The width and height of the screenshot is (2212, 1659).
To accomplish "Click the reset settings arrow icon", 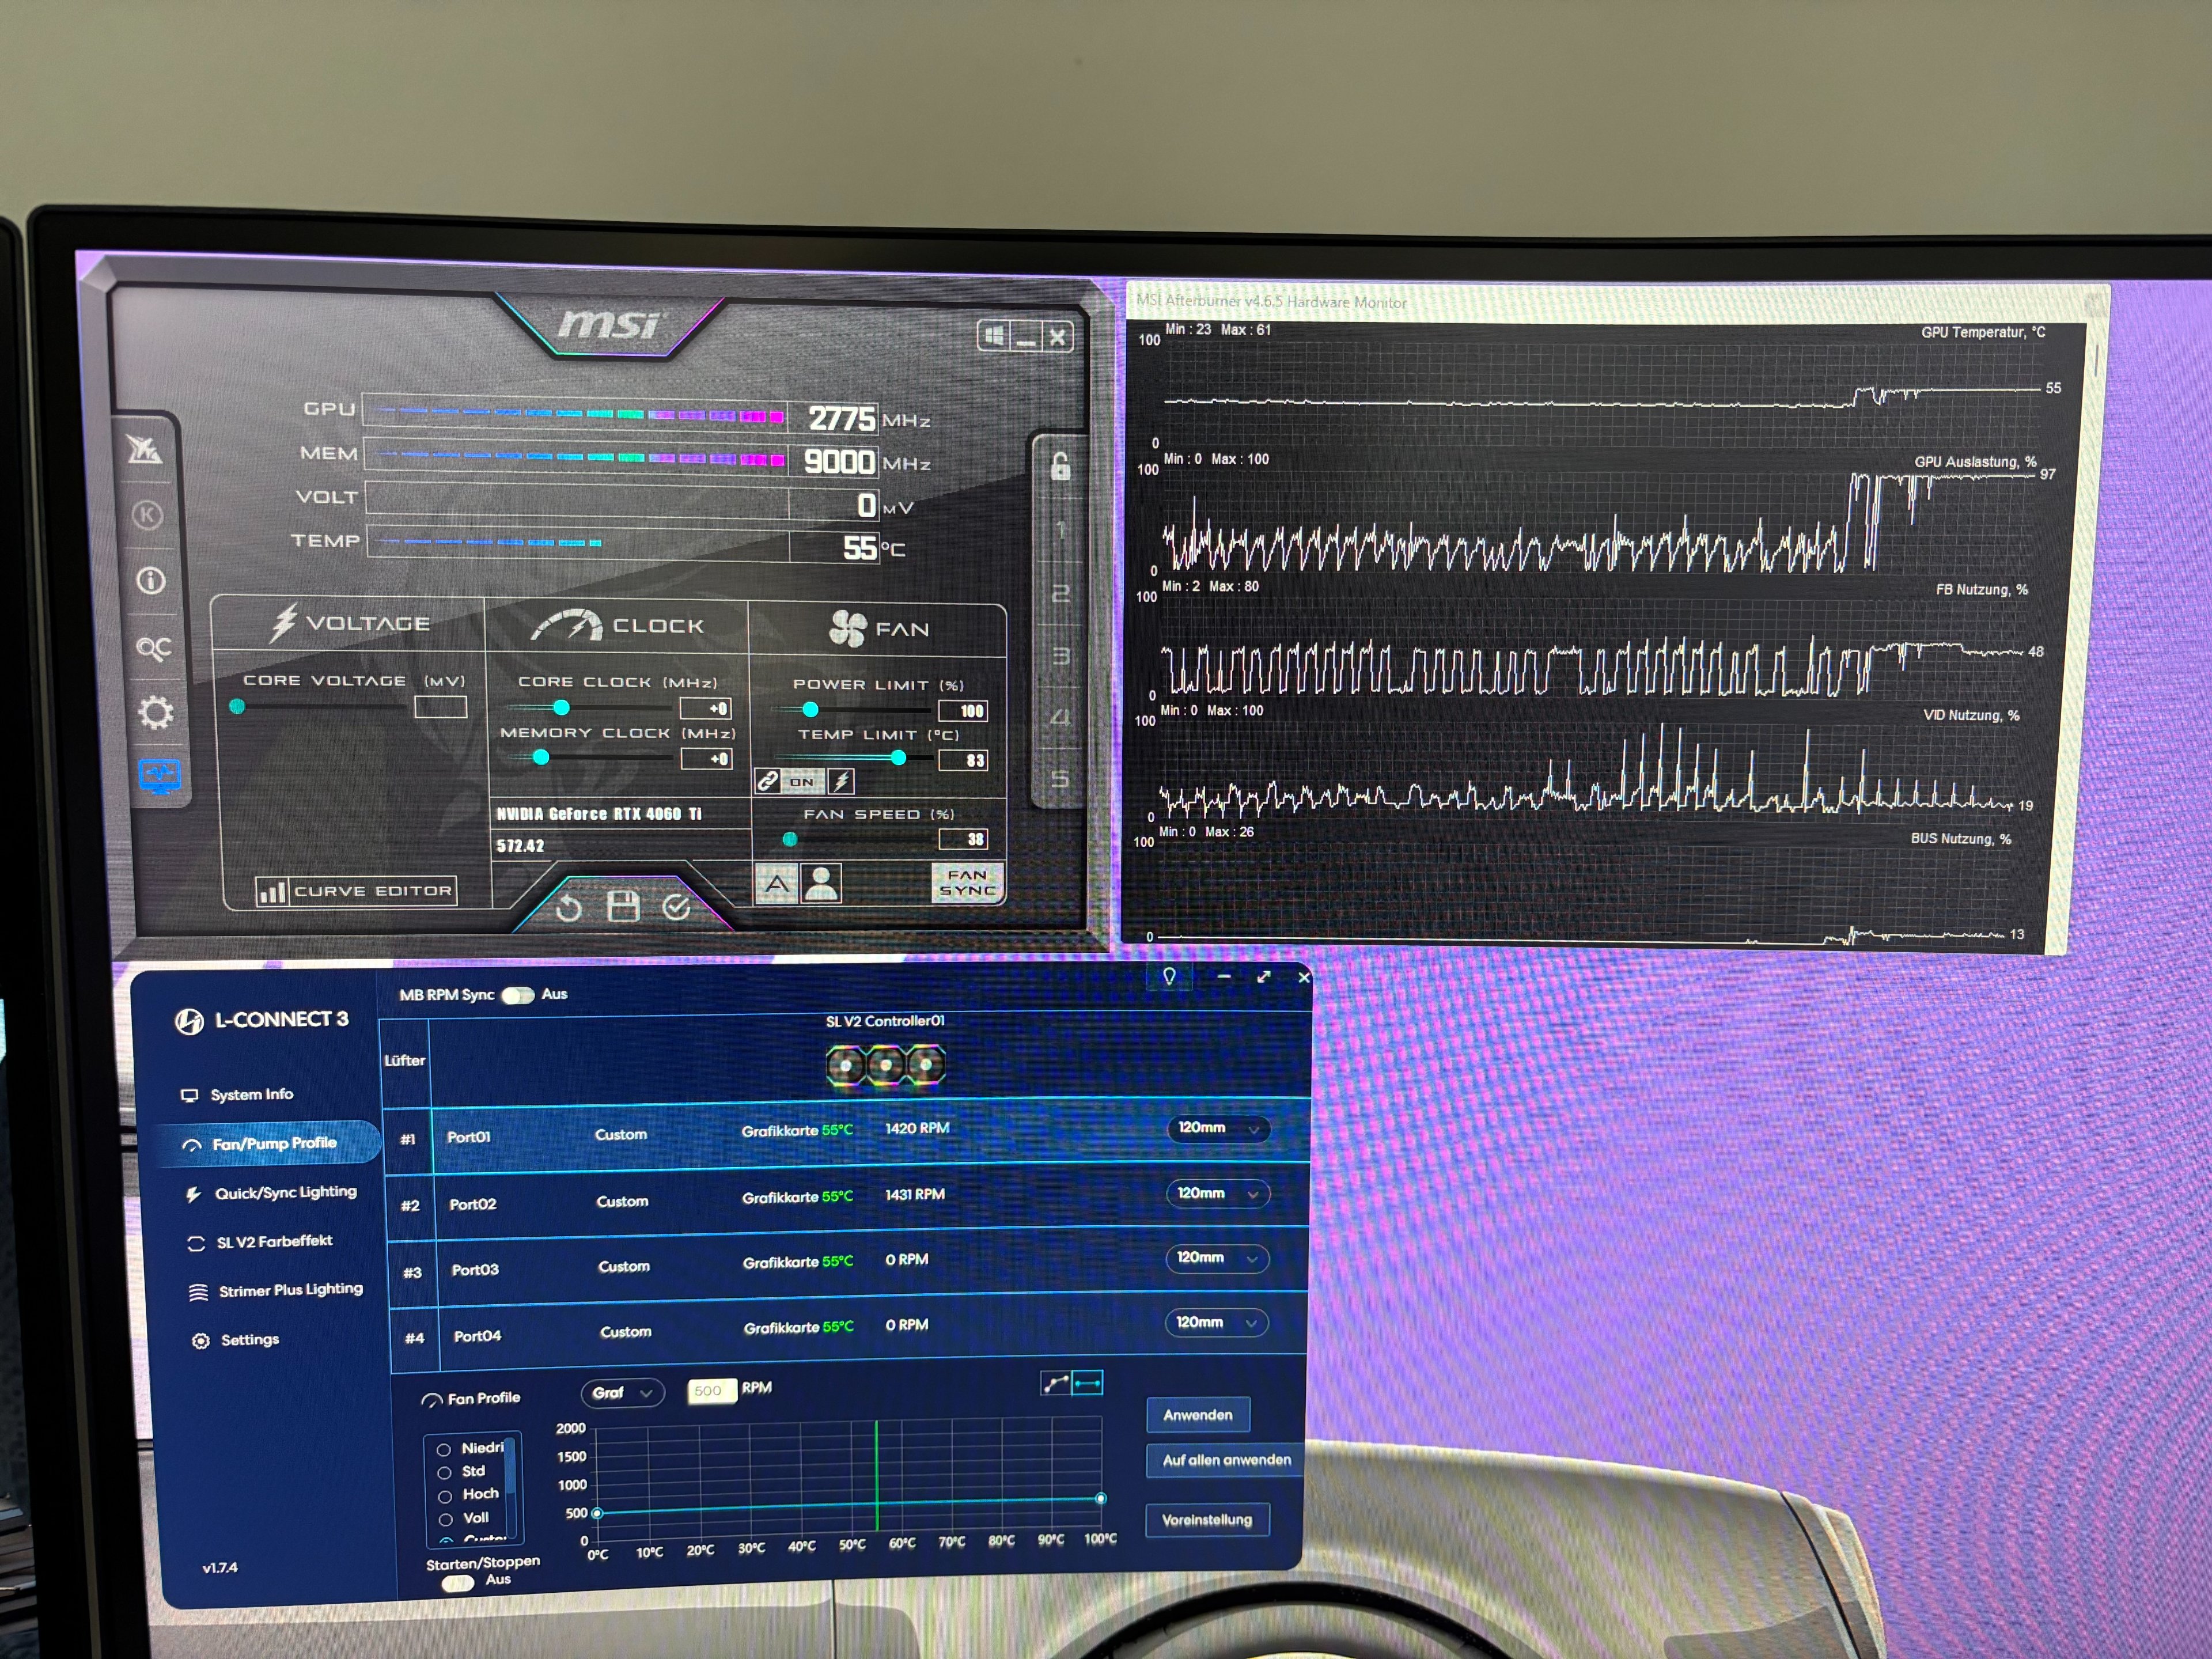I will (568, 907).
